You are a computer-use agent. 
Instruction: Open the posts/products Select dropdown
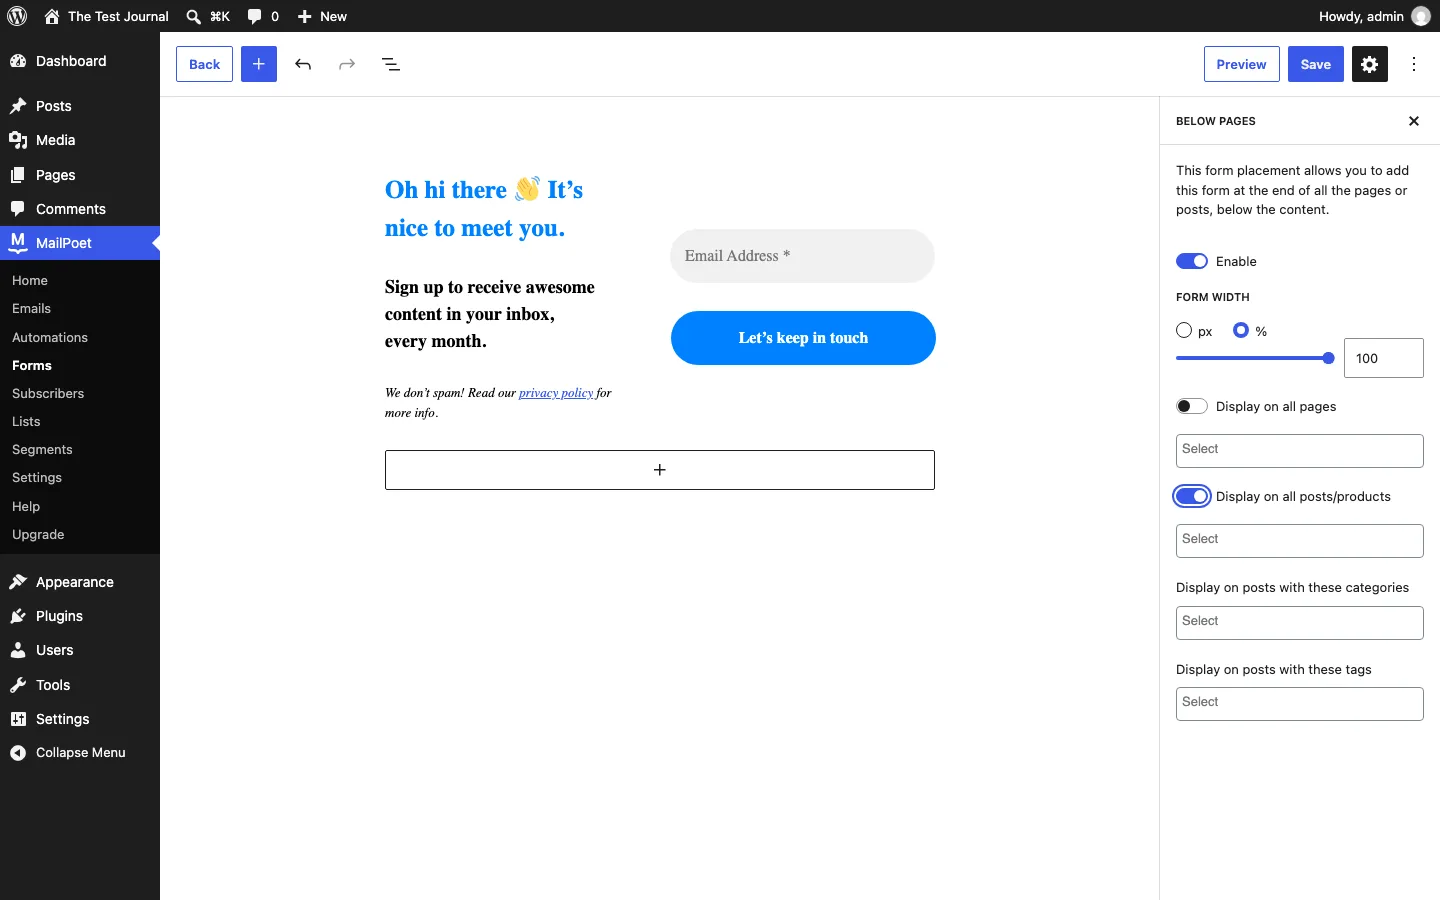click(x=1300, y=541)
